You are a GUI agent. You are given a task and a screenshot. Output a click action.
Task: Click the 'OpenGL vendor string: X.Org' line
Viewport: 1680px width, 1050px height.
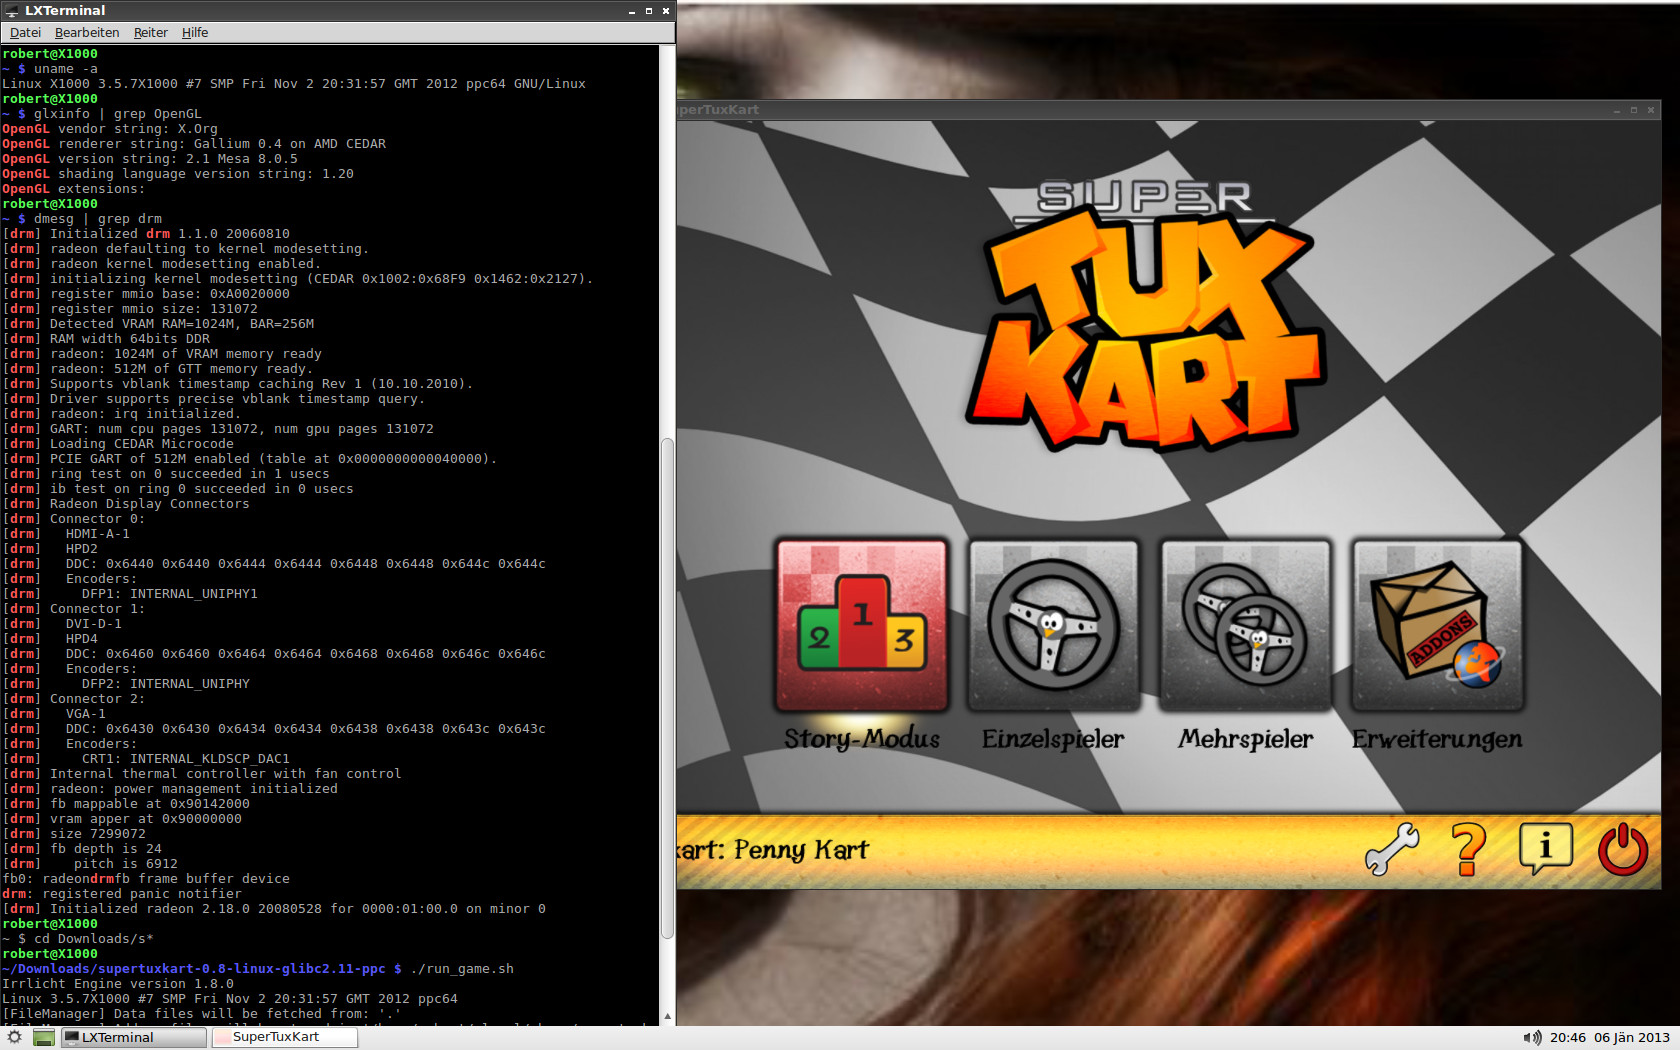click(110, 129)
